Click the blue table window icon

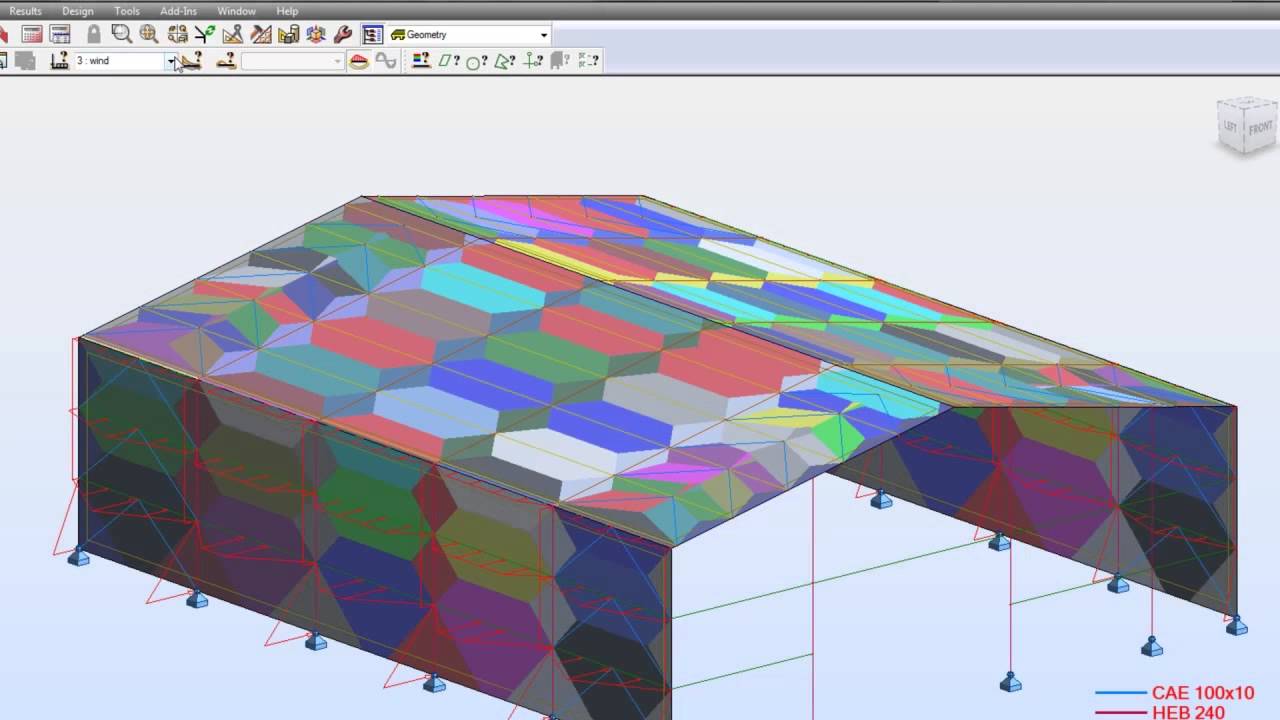pyautogui.click(x=59, y=35)
